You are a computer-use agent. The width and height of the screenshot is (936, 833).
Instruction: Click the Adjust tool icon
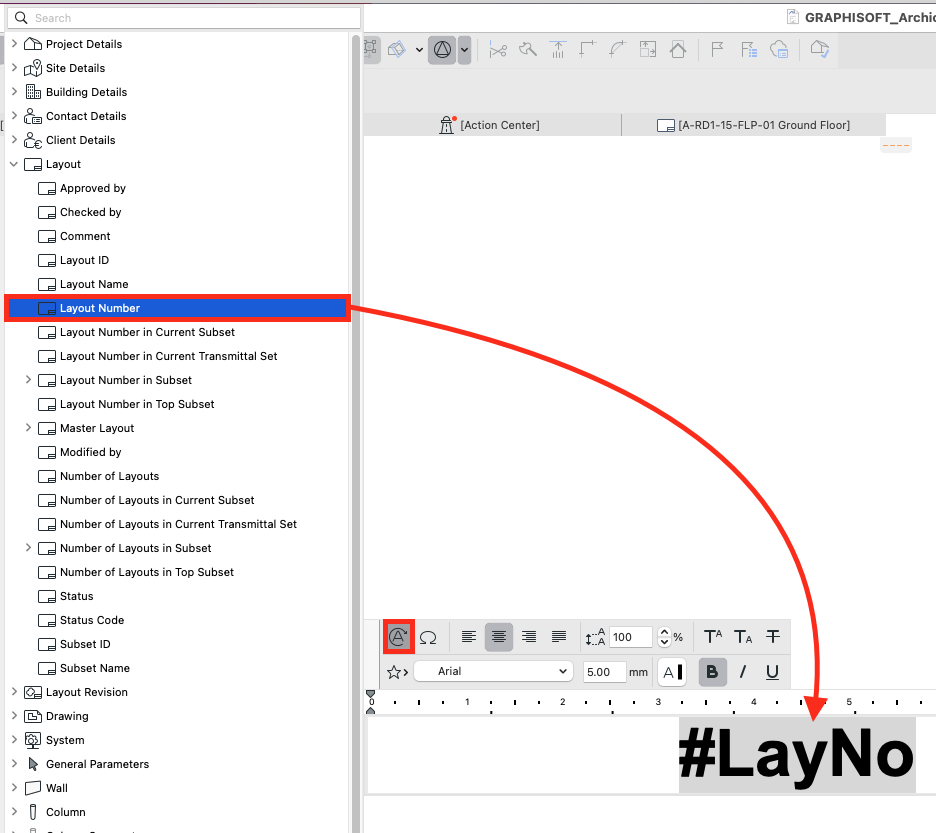(x=557, y=49)
